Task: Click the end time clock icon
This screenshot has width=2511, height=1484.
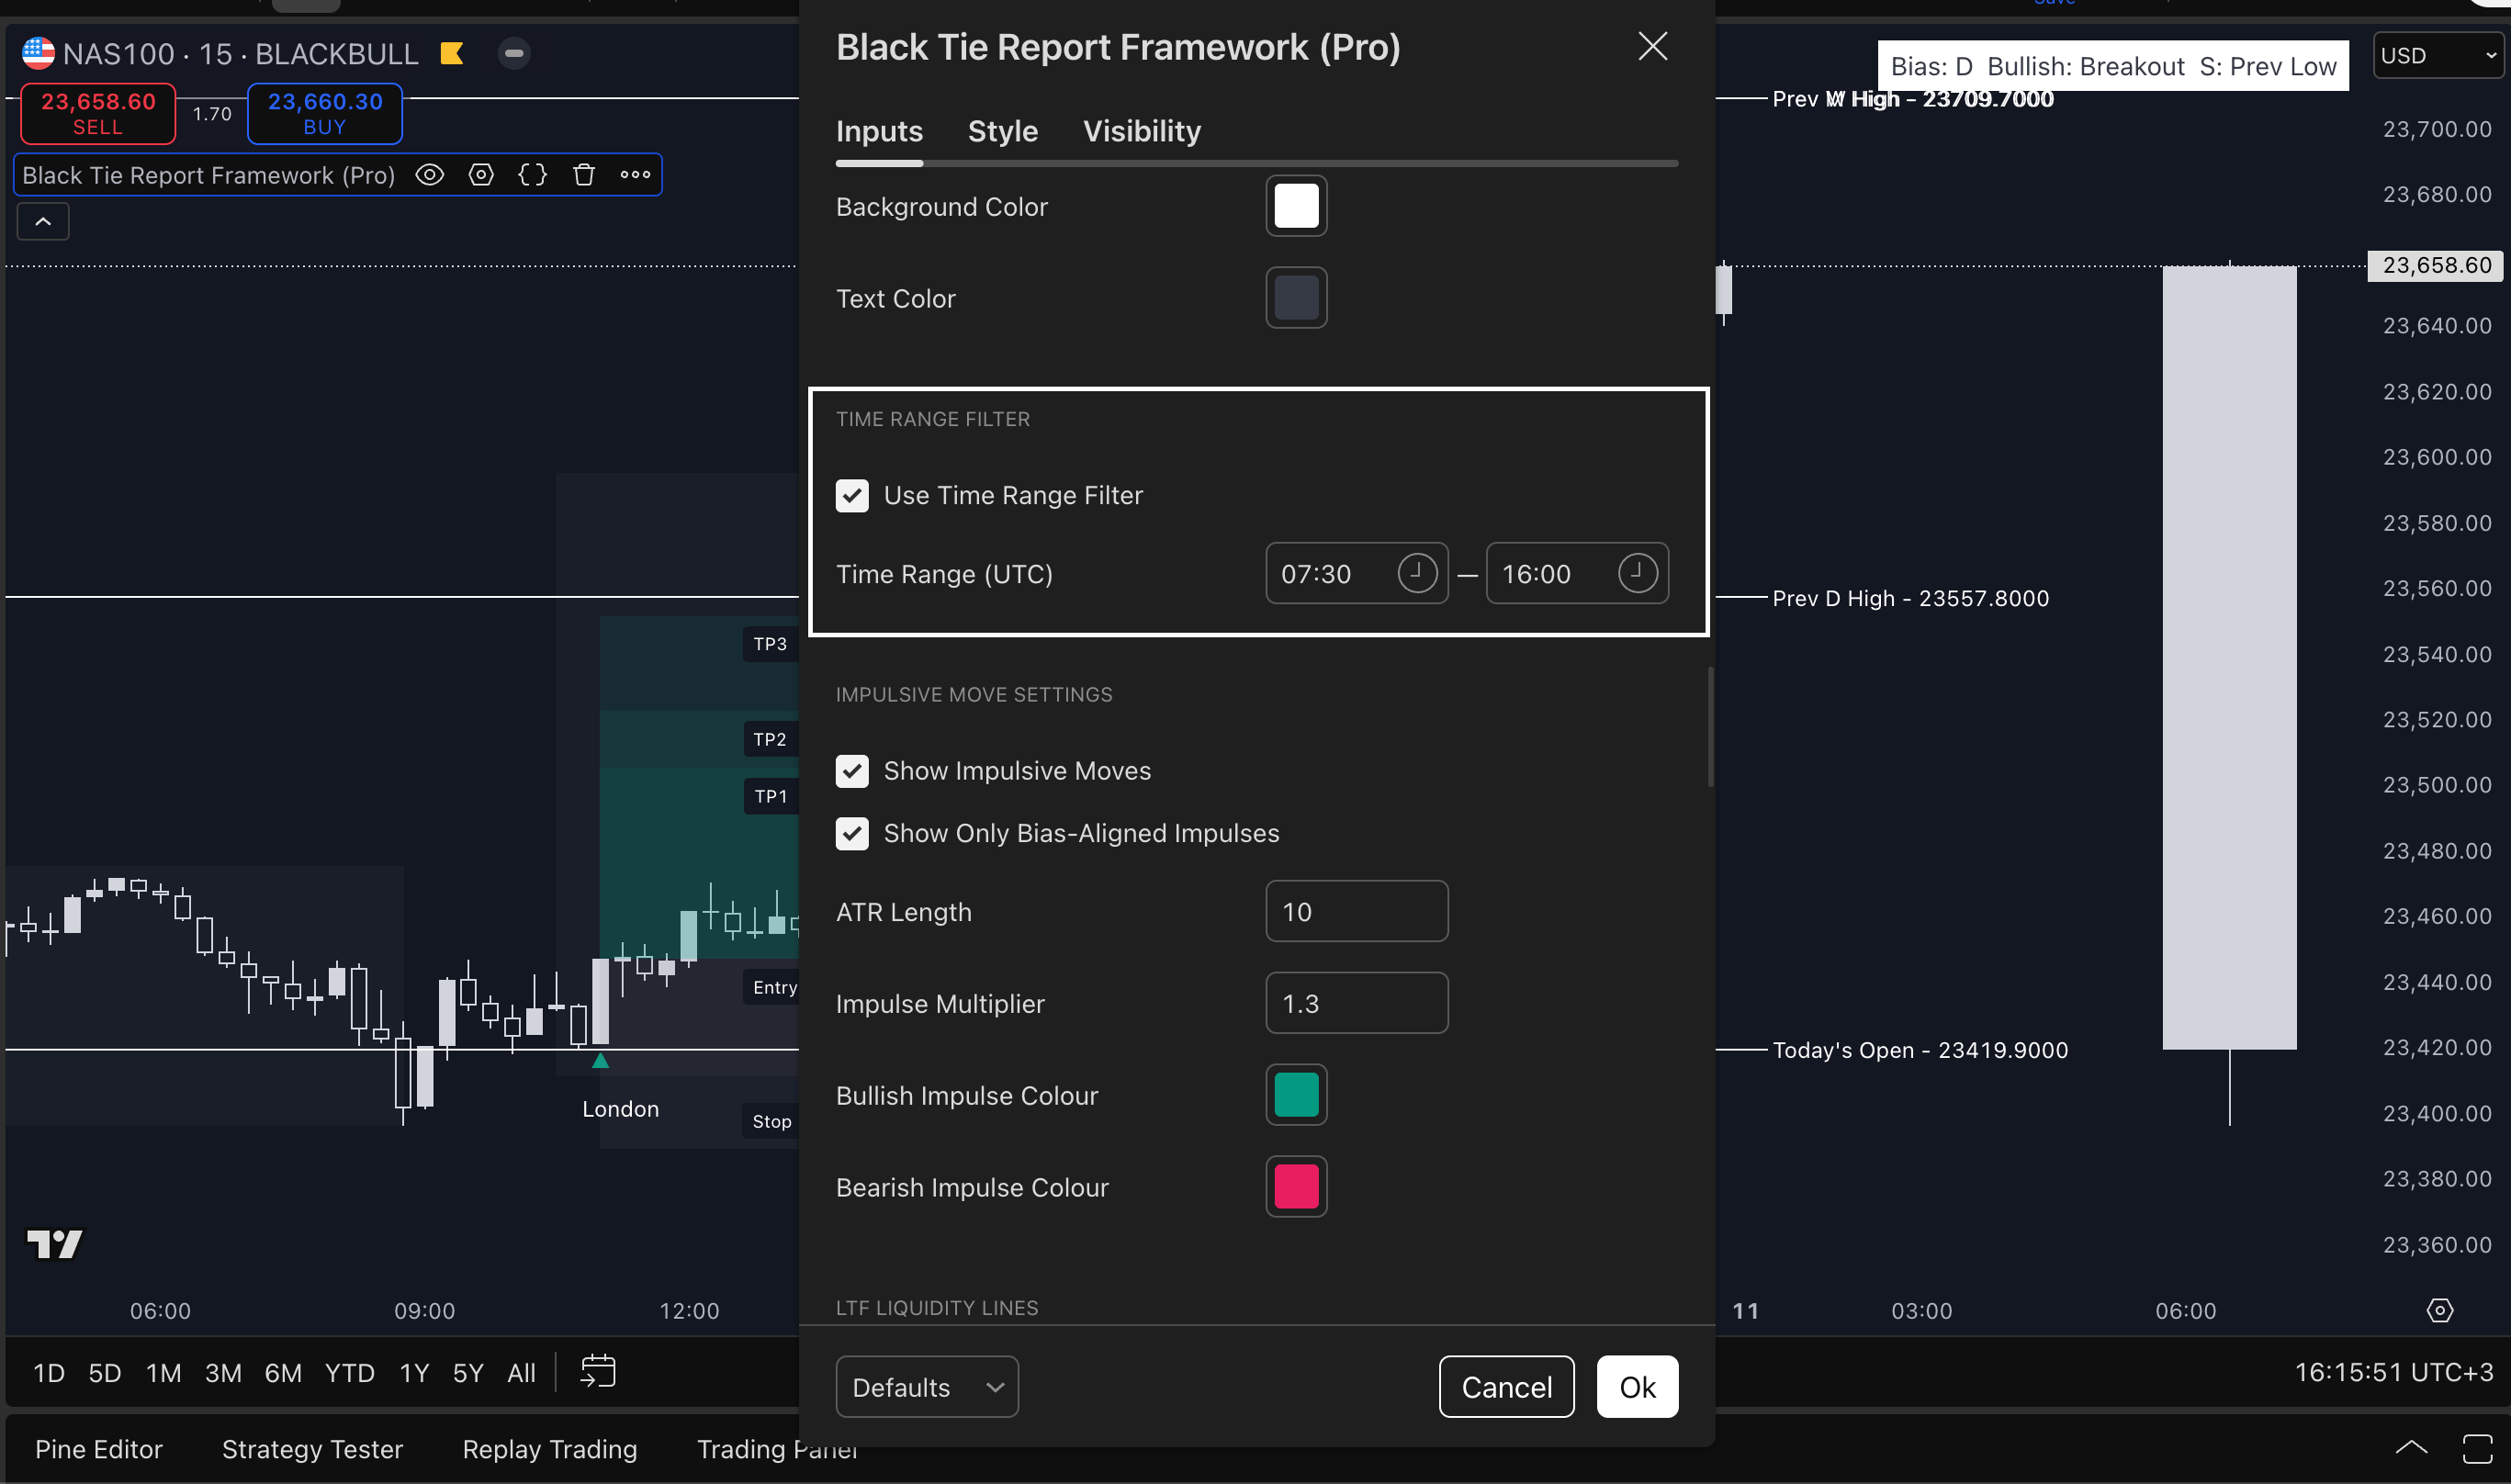Action: (x=1637, y=573)
